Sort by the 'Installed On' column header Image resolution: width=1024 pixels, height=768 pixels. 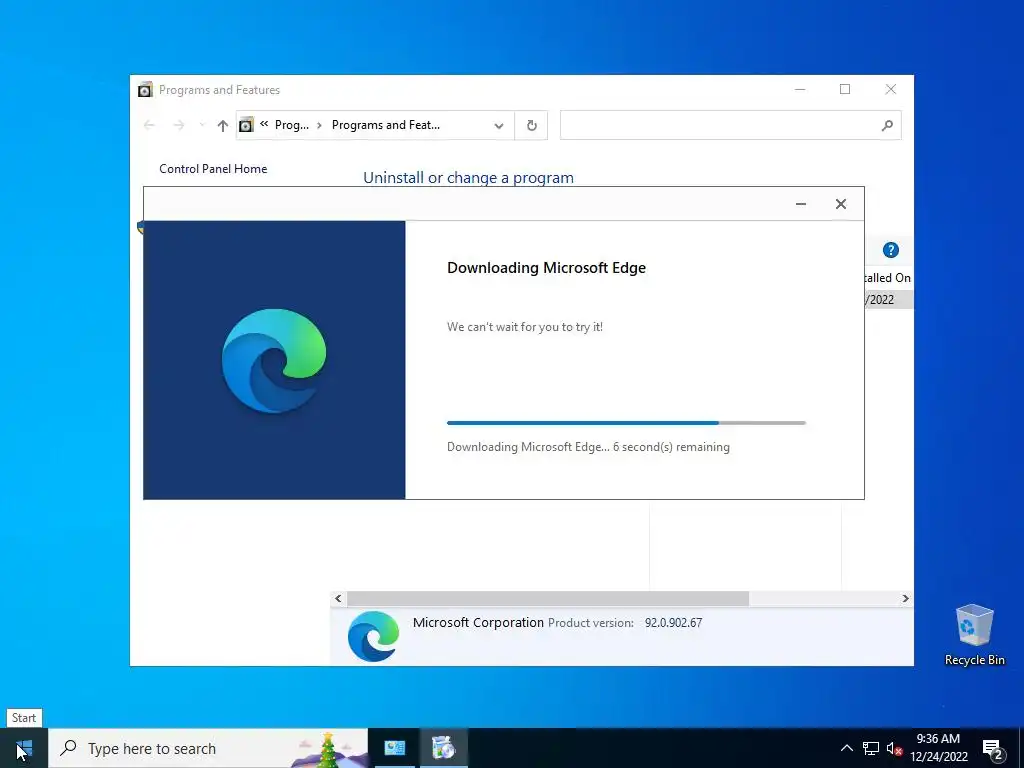887,278
